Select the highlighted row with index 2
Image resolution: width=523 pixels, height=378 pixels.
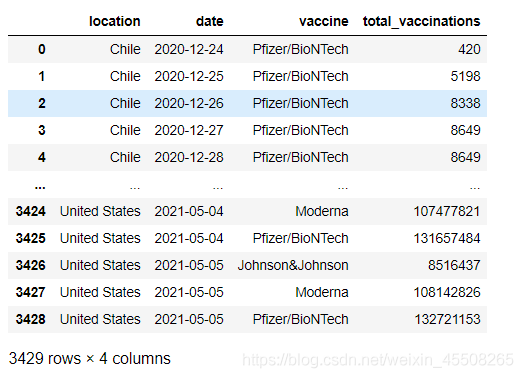[247, 103]
